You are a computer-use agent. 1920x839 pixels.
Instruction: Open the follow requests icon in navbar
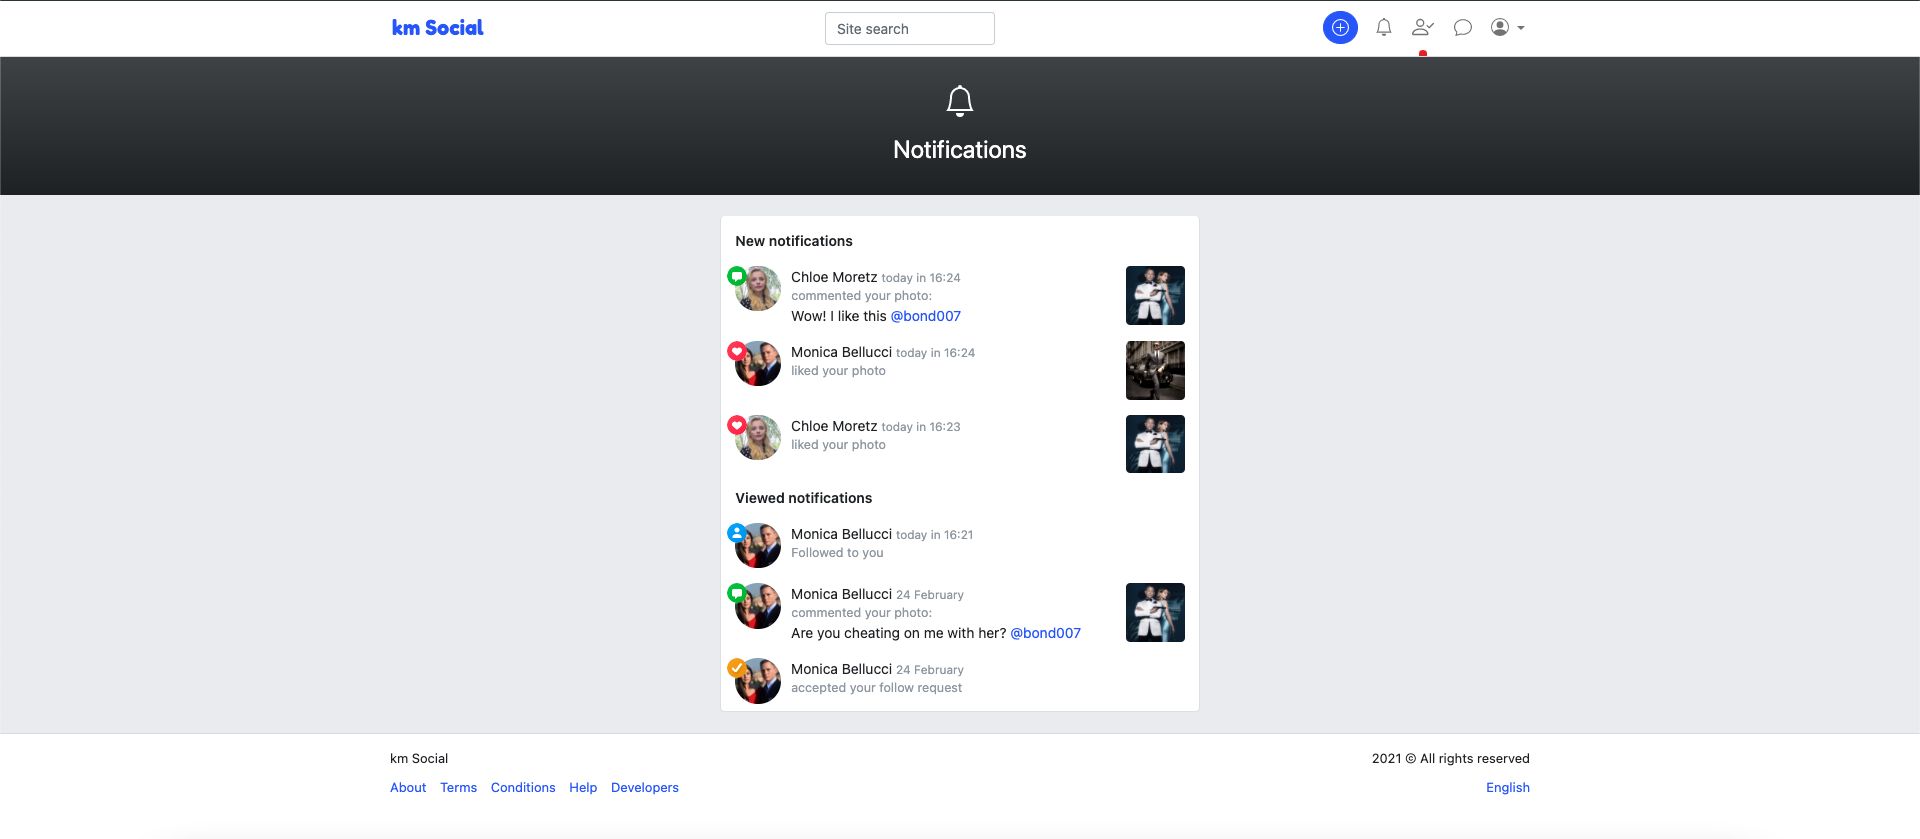pos(1422,28)
